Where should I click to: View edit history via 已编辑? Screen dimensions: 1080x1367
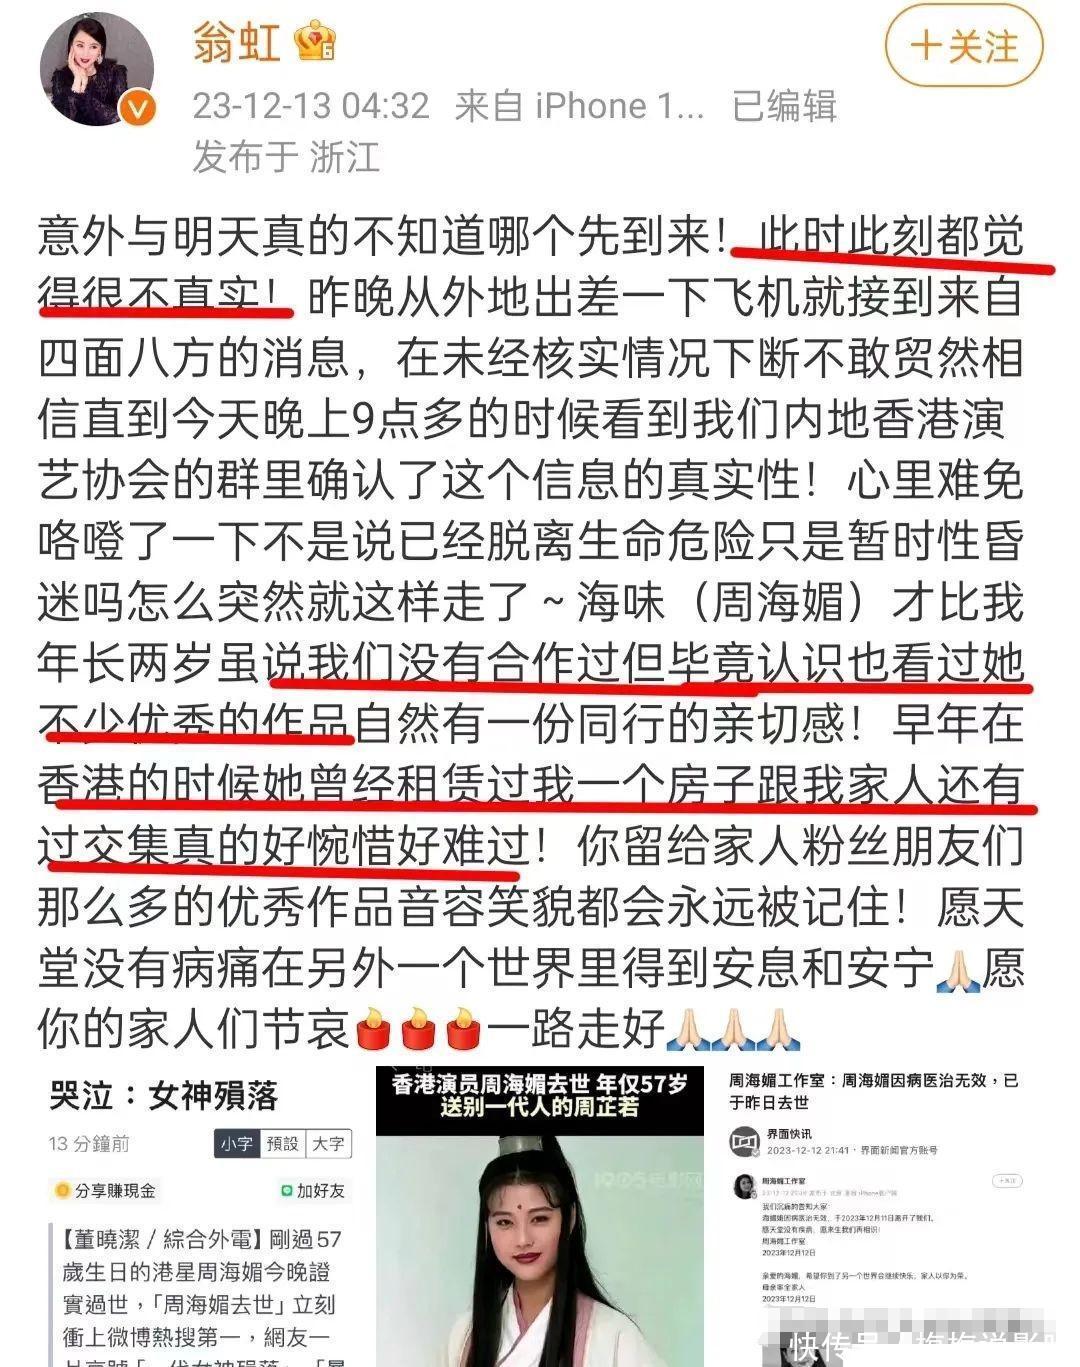(785, 105)
